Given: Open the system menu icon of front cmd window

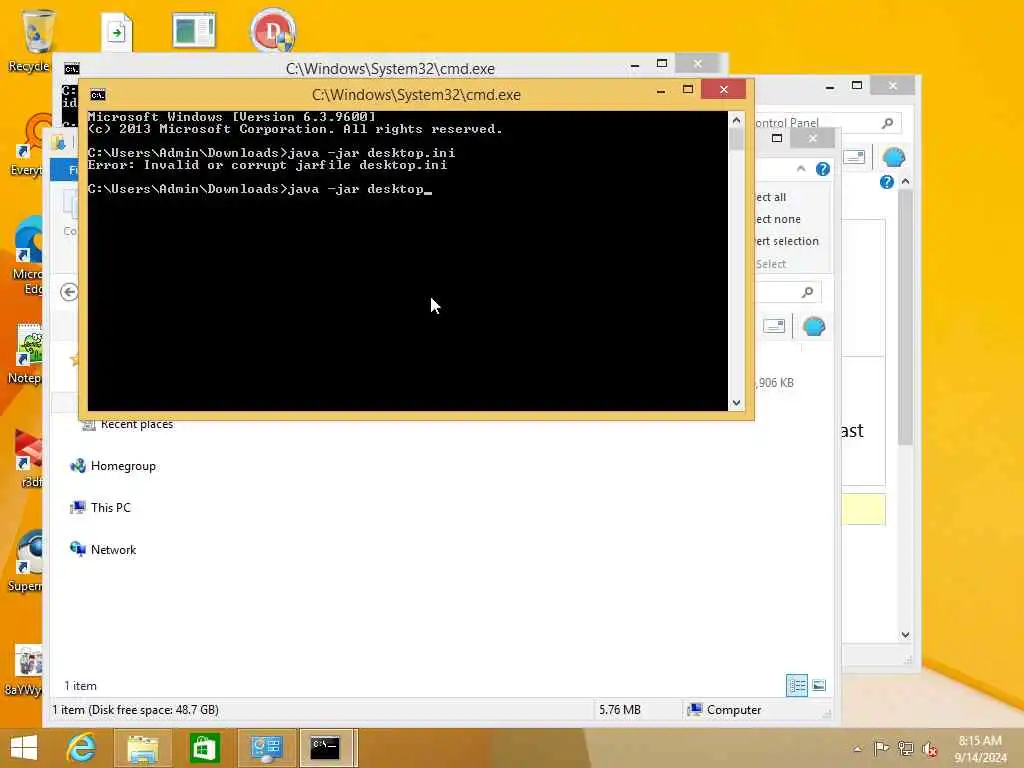Looking at the screenshot, I should (x=97, y=95).
